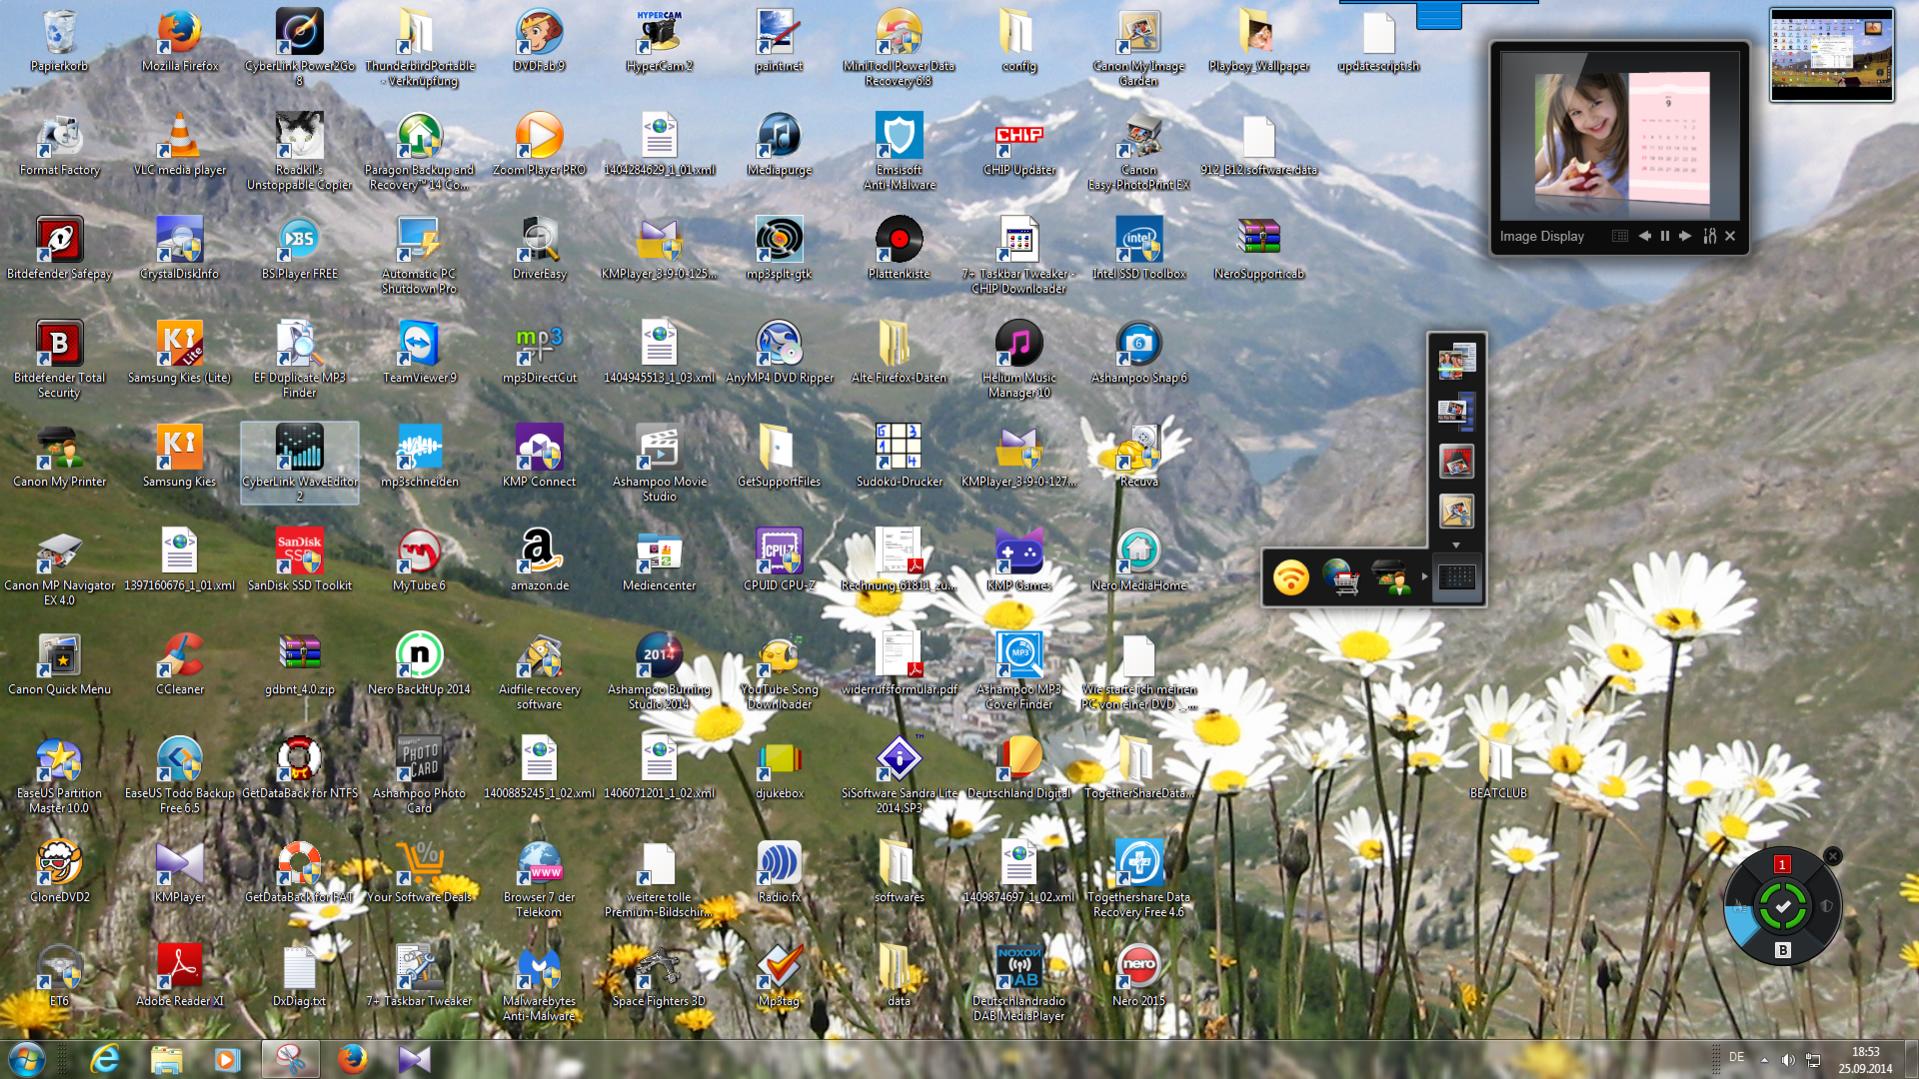Screen dimensions: 1919x1079
Task: Select Nero BackItUp 2014 icon
Action: point(419,665)
